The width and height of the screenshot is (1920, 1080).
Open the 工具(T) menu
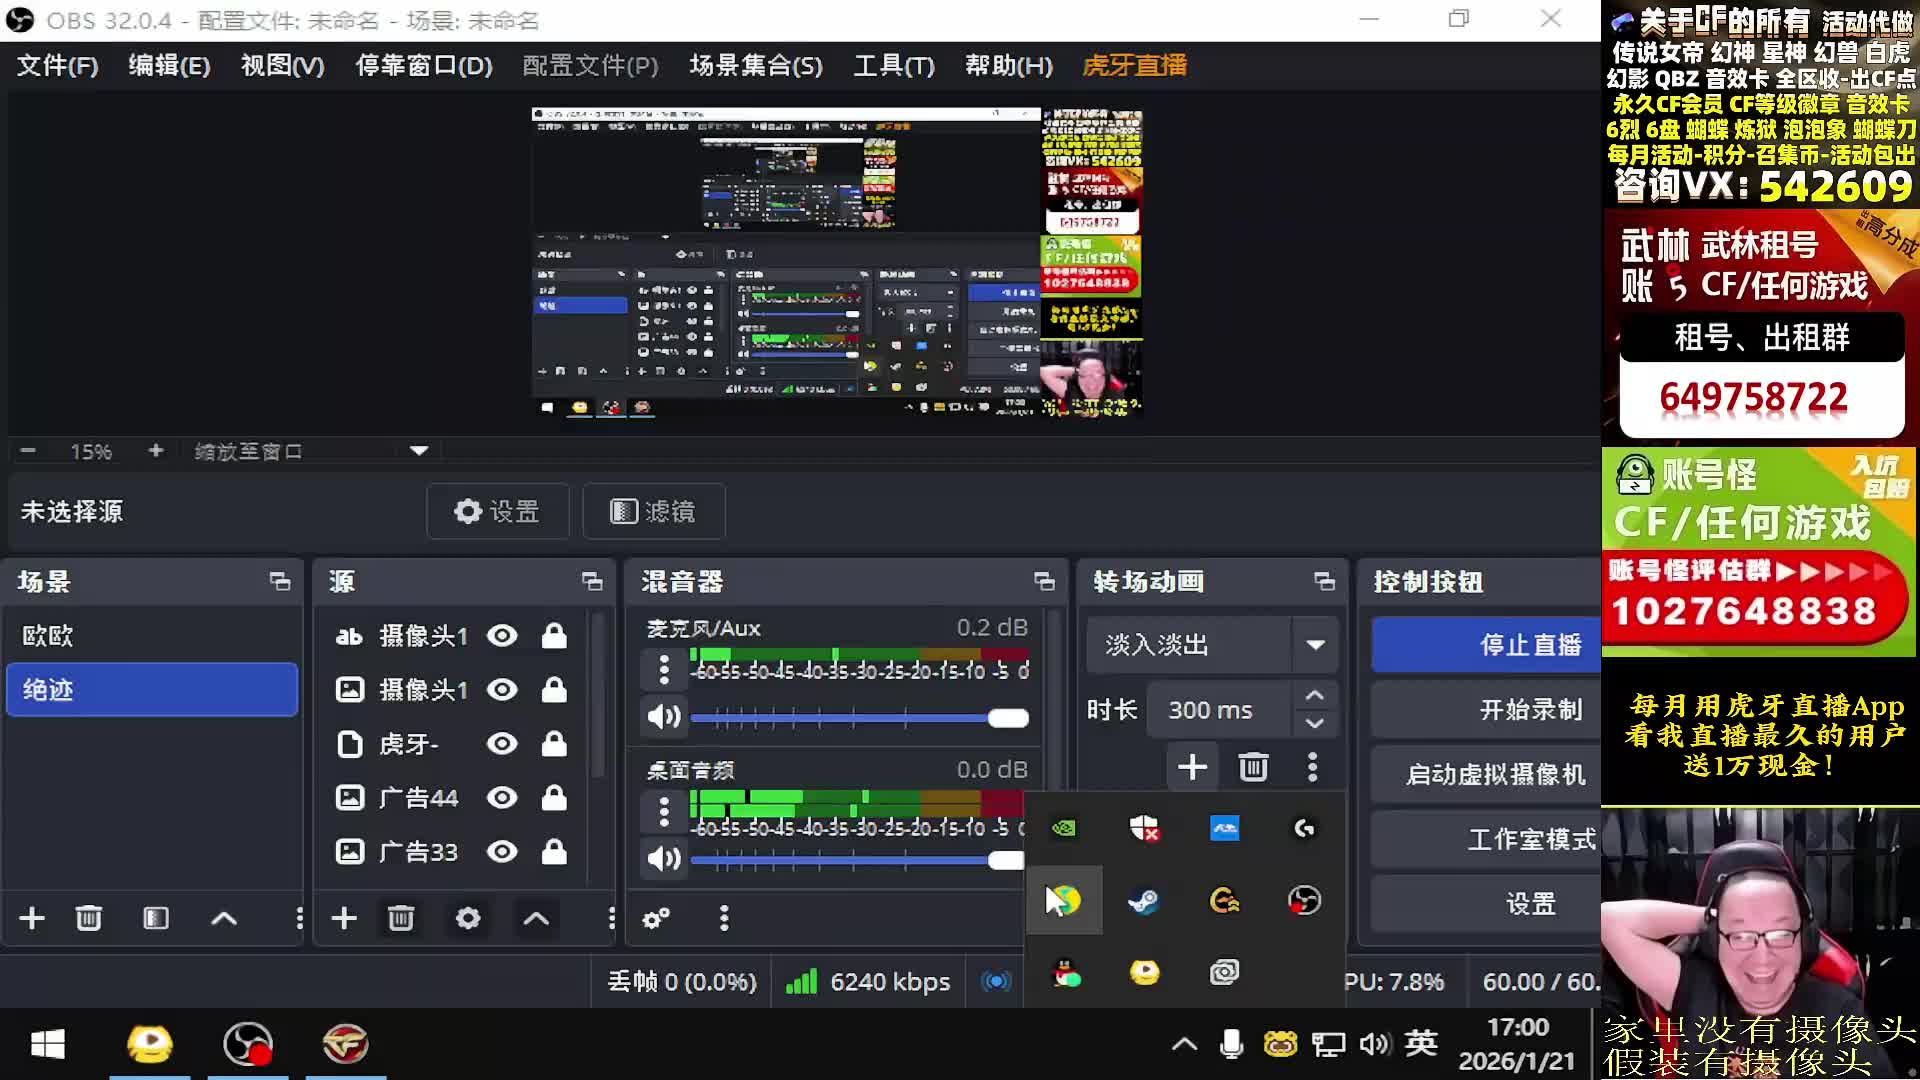893,66
